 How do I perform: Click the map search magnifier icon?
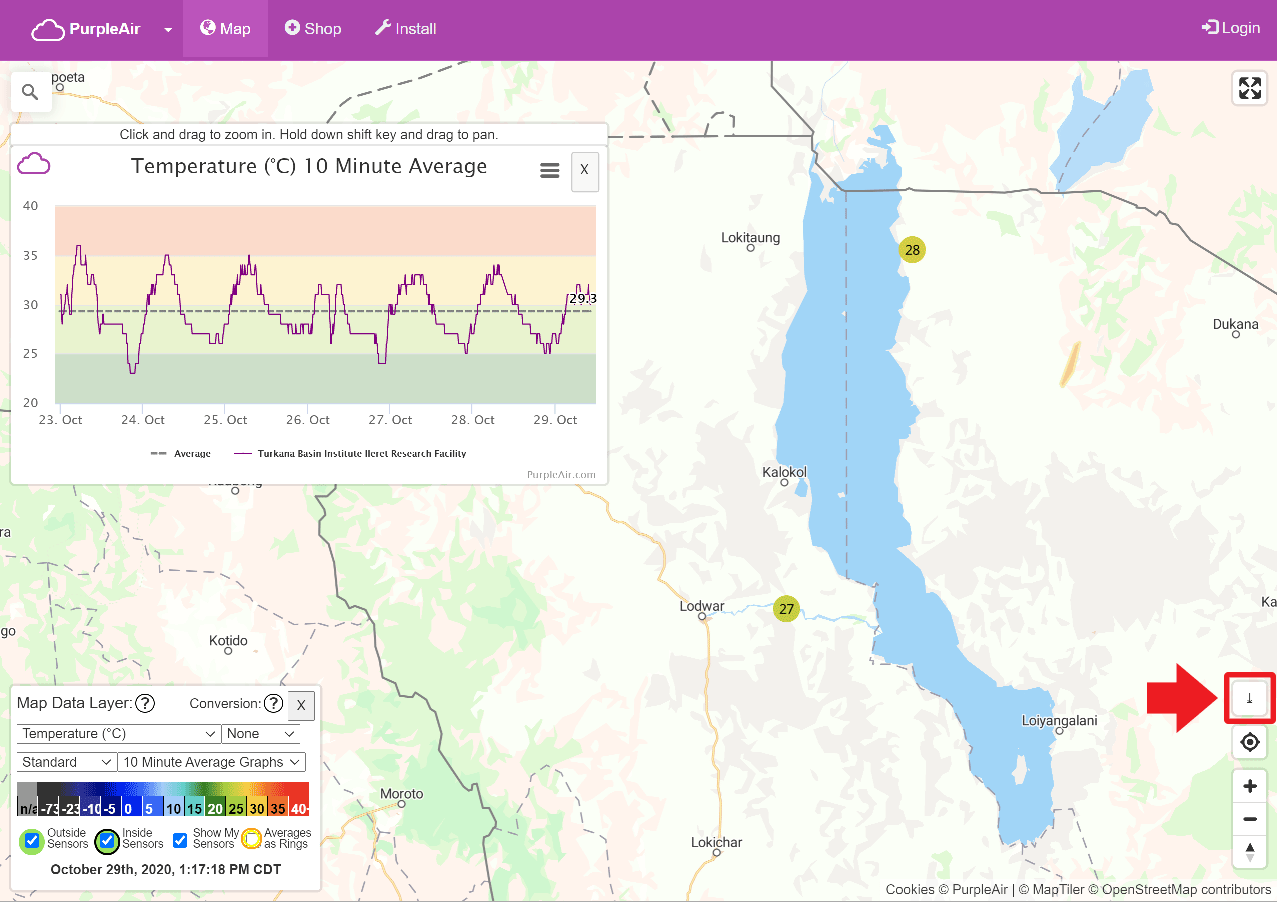pyautogui.click(x=30, y=92)
